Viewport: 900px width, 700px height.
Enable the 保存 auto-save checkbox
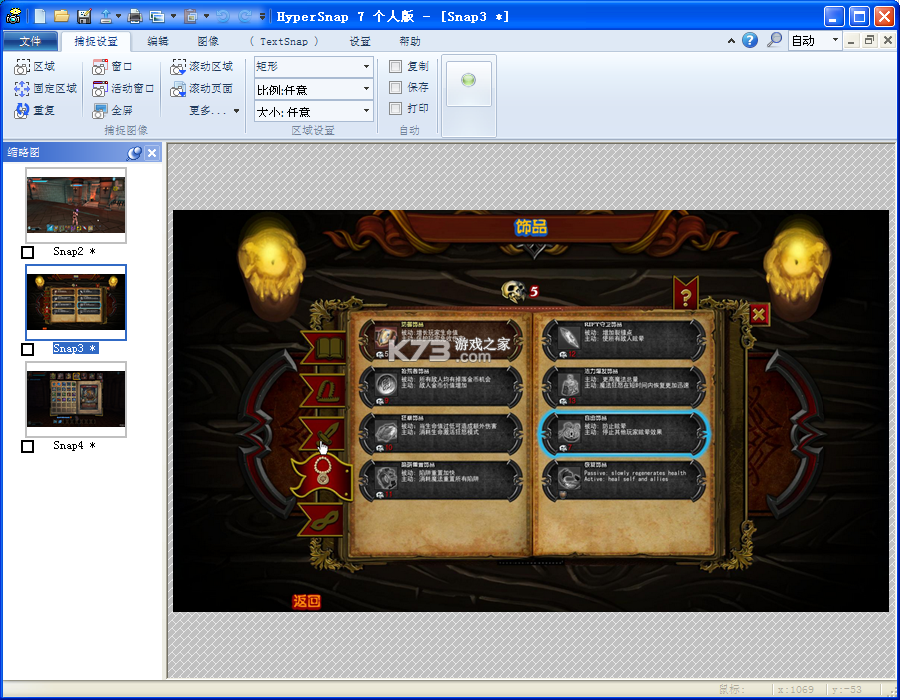(395, 87)
